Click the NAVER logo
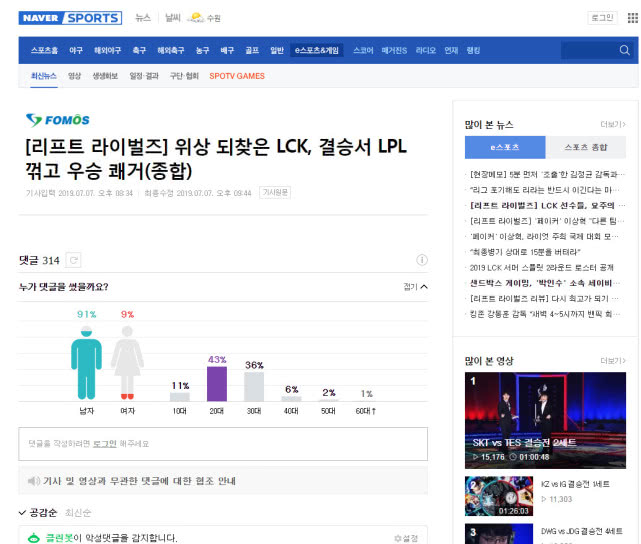The image size is (641, 544). point(40,18)
